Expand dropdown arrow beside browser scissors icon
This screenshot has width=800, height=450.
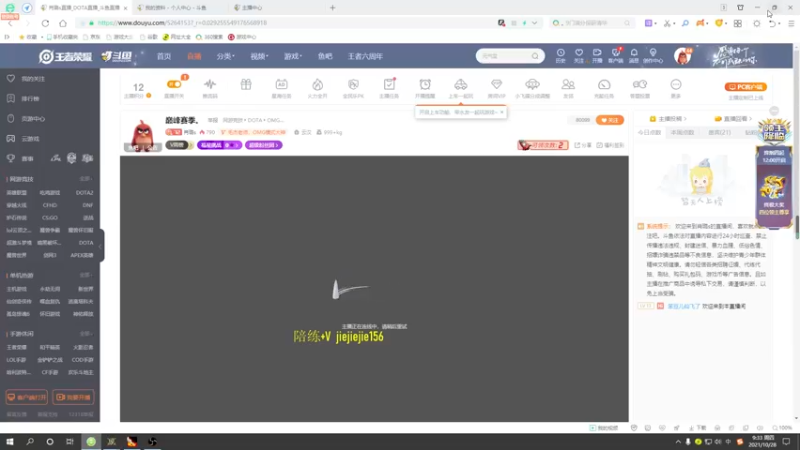pyautogui.click(x=674, y=23)
